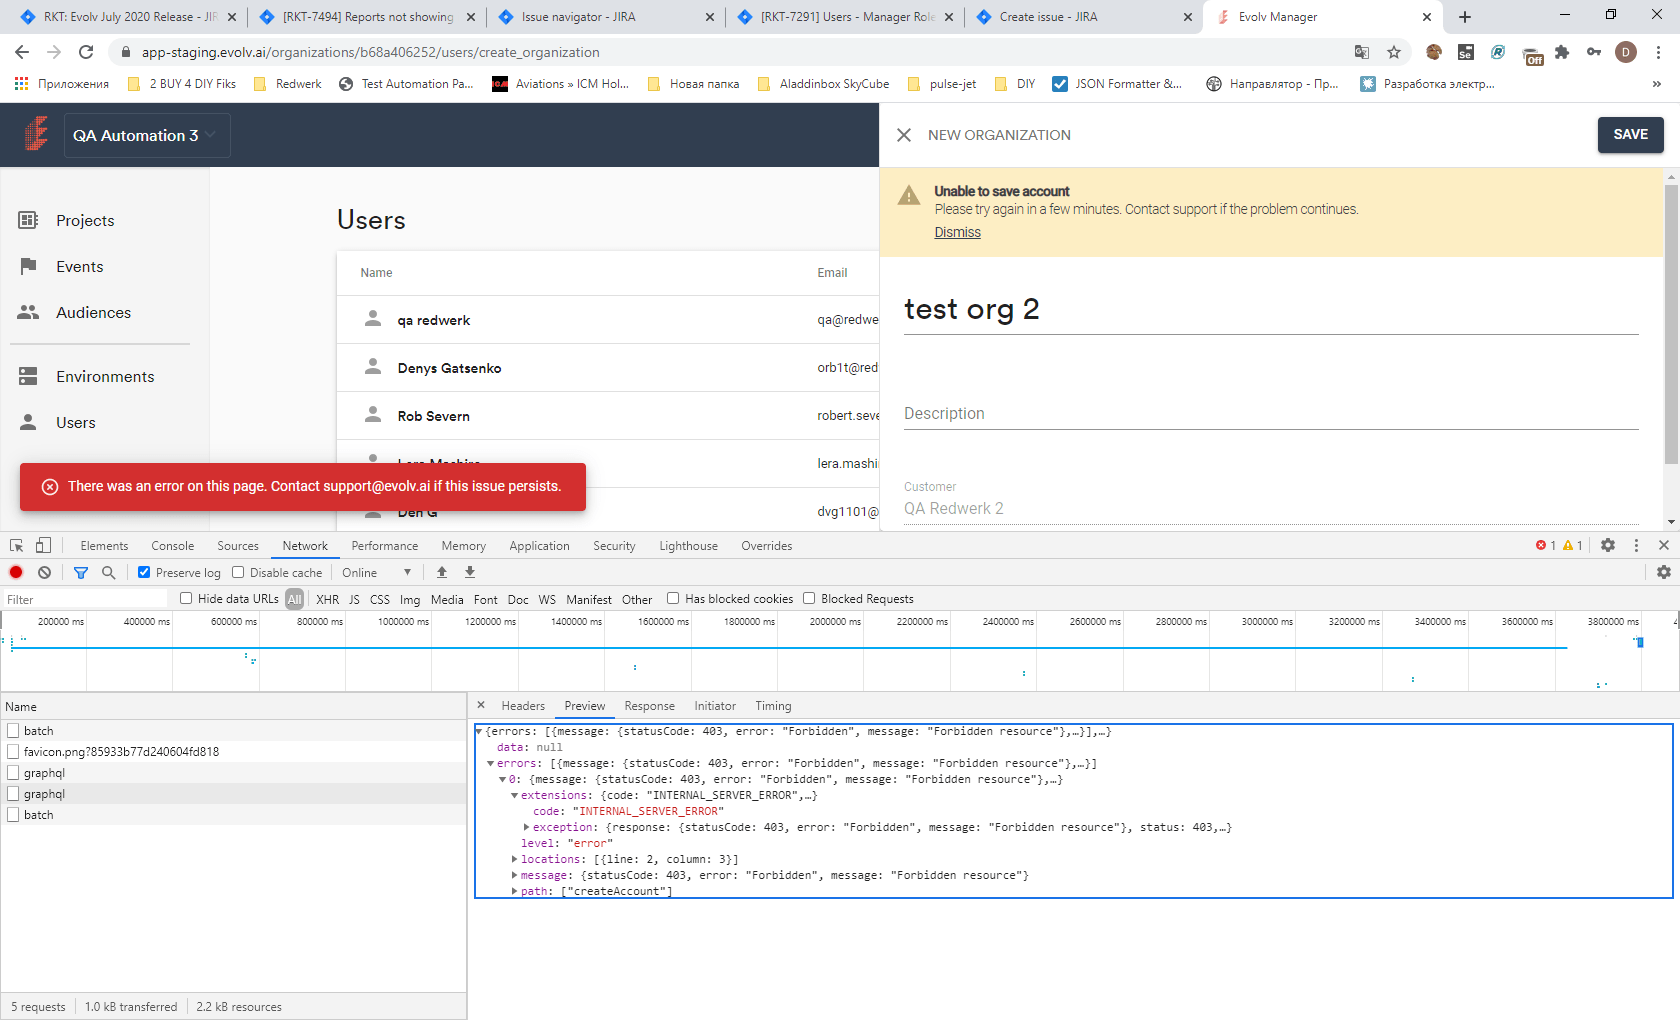Collapse the root errors object
This screenshot has width=1680, height=1020.
tap(479, 731)
